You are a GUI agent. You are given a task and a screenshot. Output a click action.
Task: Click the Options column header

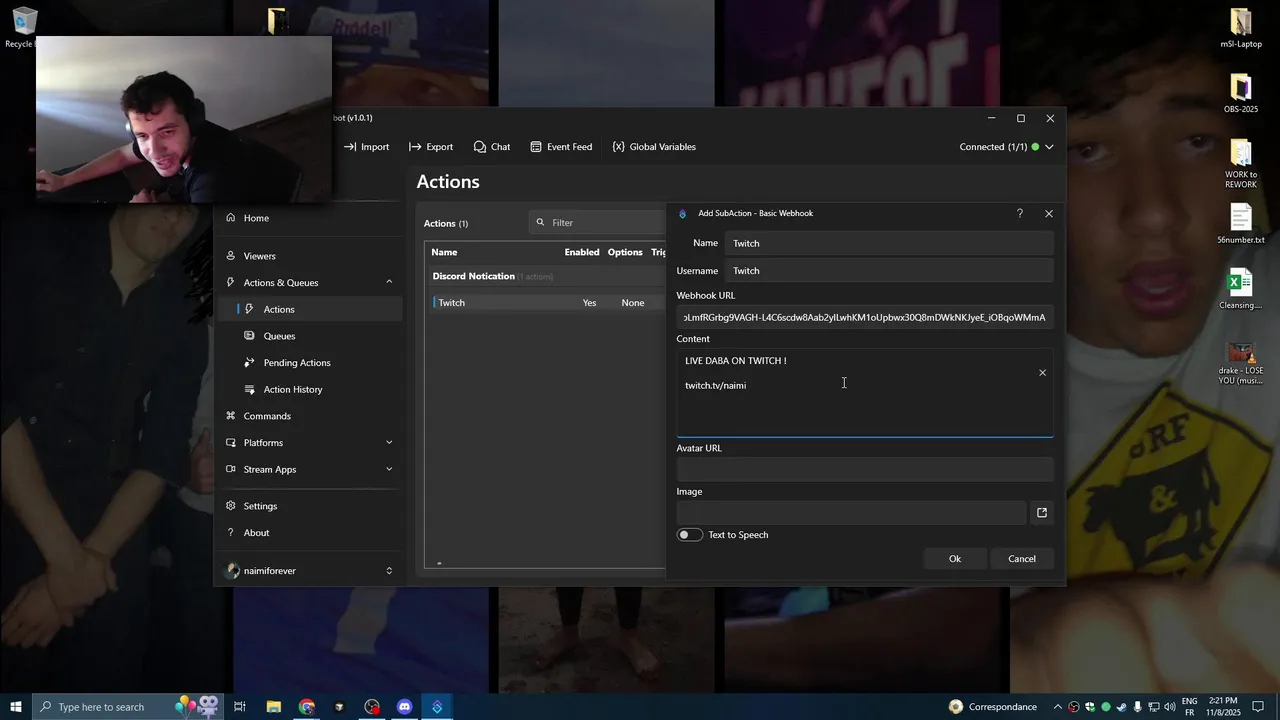click(625, 252)
